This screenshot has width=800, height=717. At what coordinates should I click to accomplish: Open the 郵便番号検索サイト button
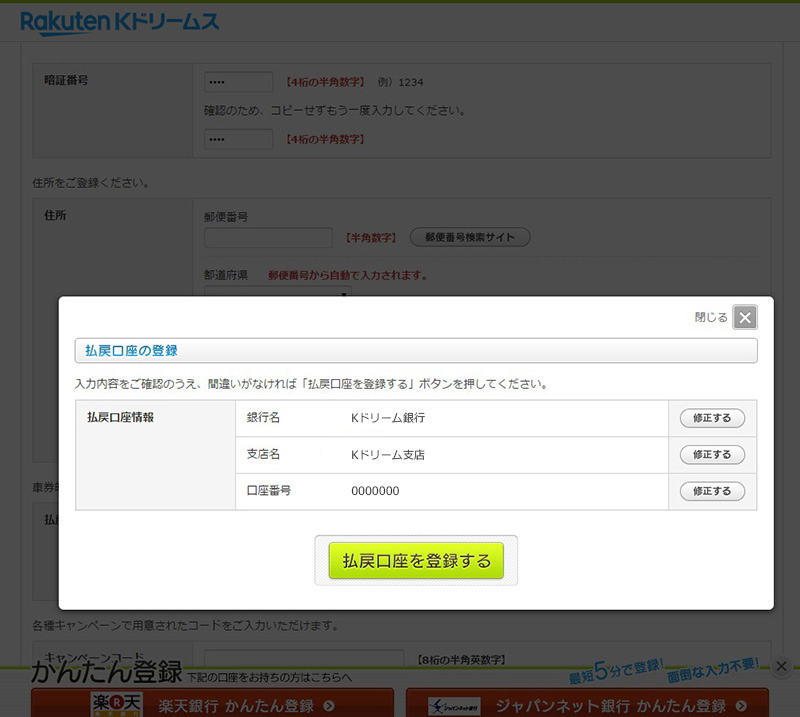tap(470, 237)
